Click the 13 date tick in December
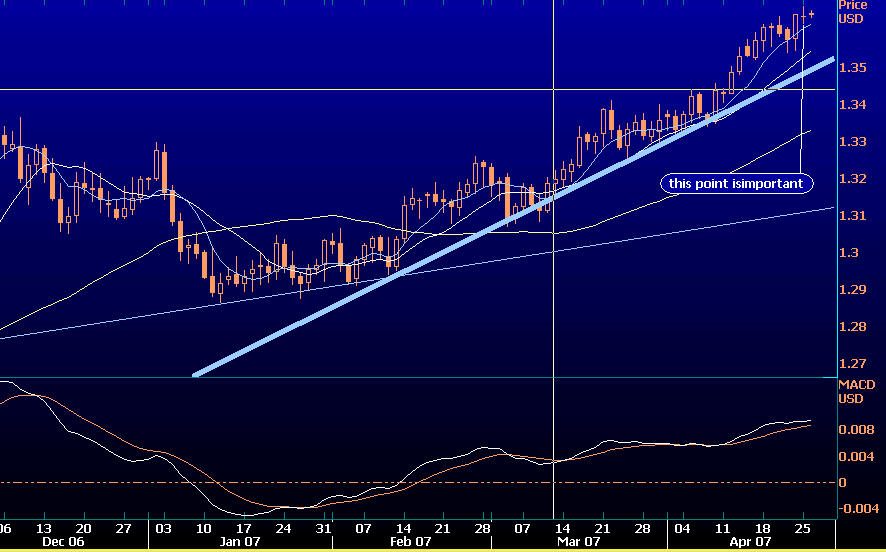The image size is (886, 552). tap(44, 528)
